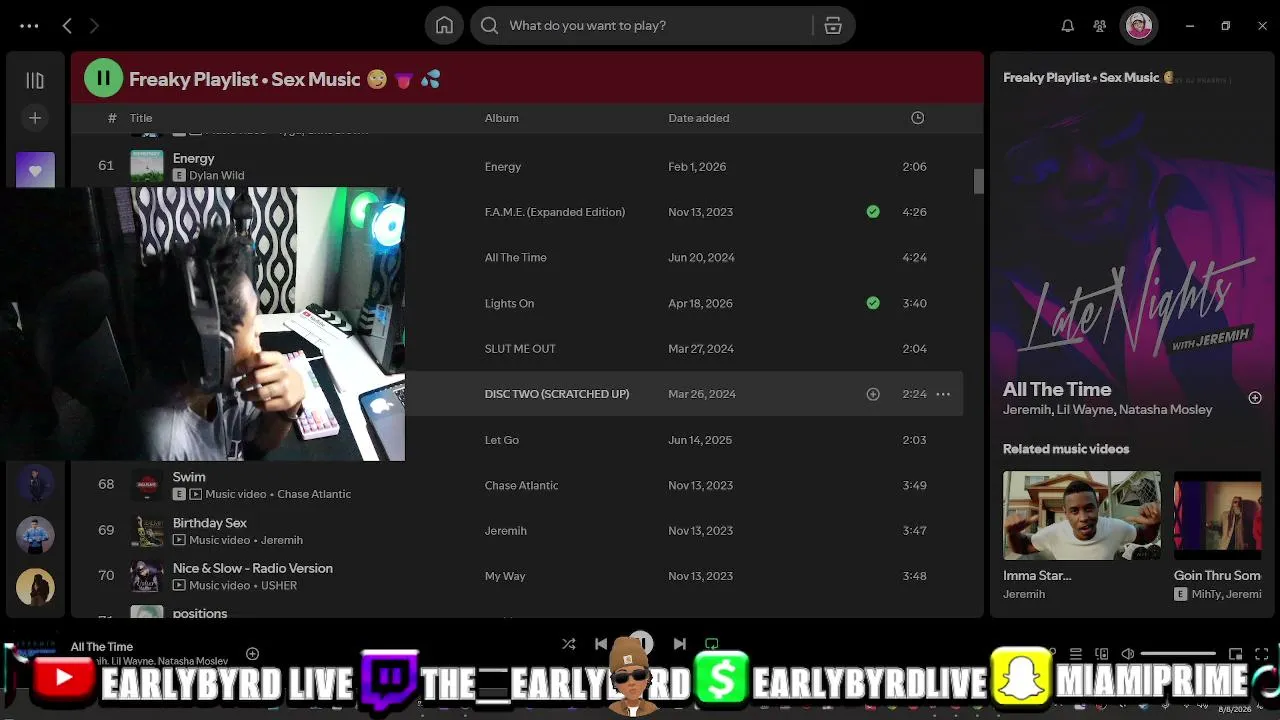Open the All The Time album link

pyautogui.click(x=516, y=258)
